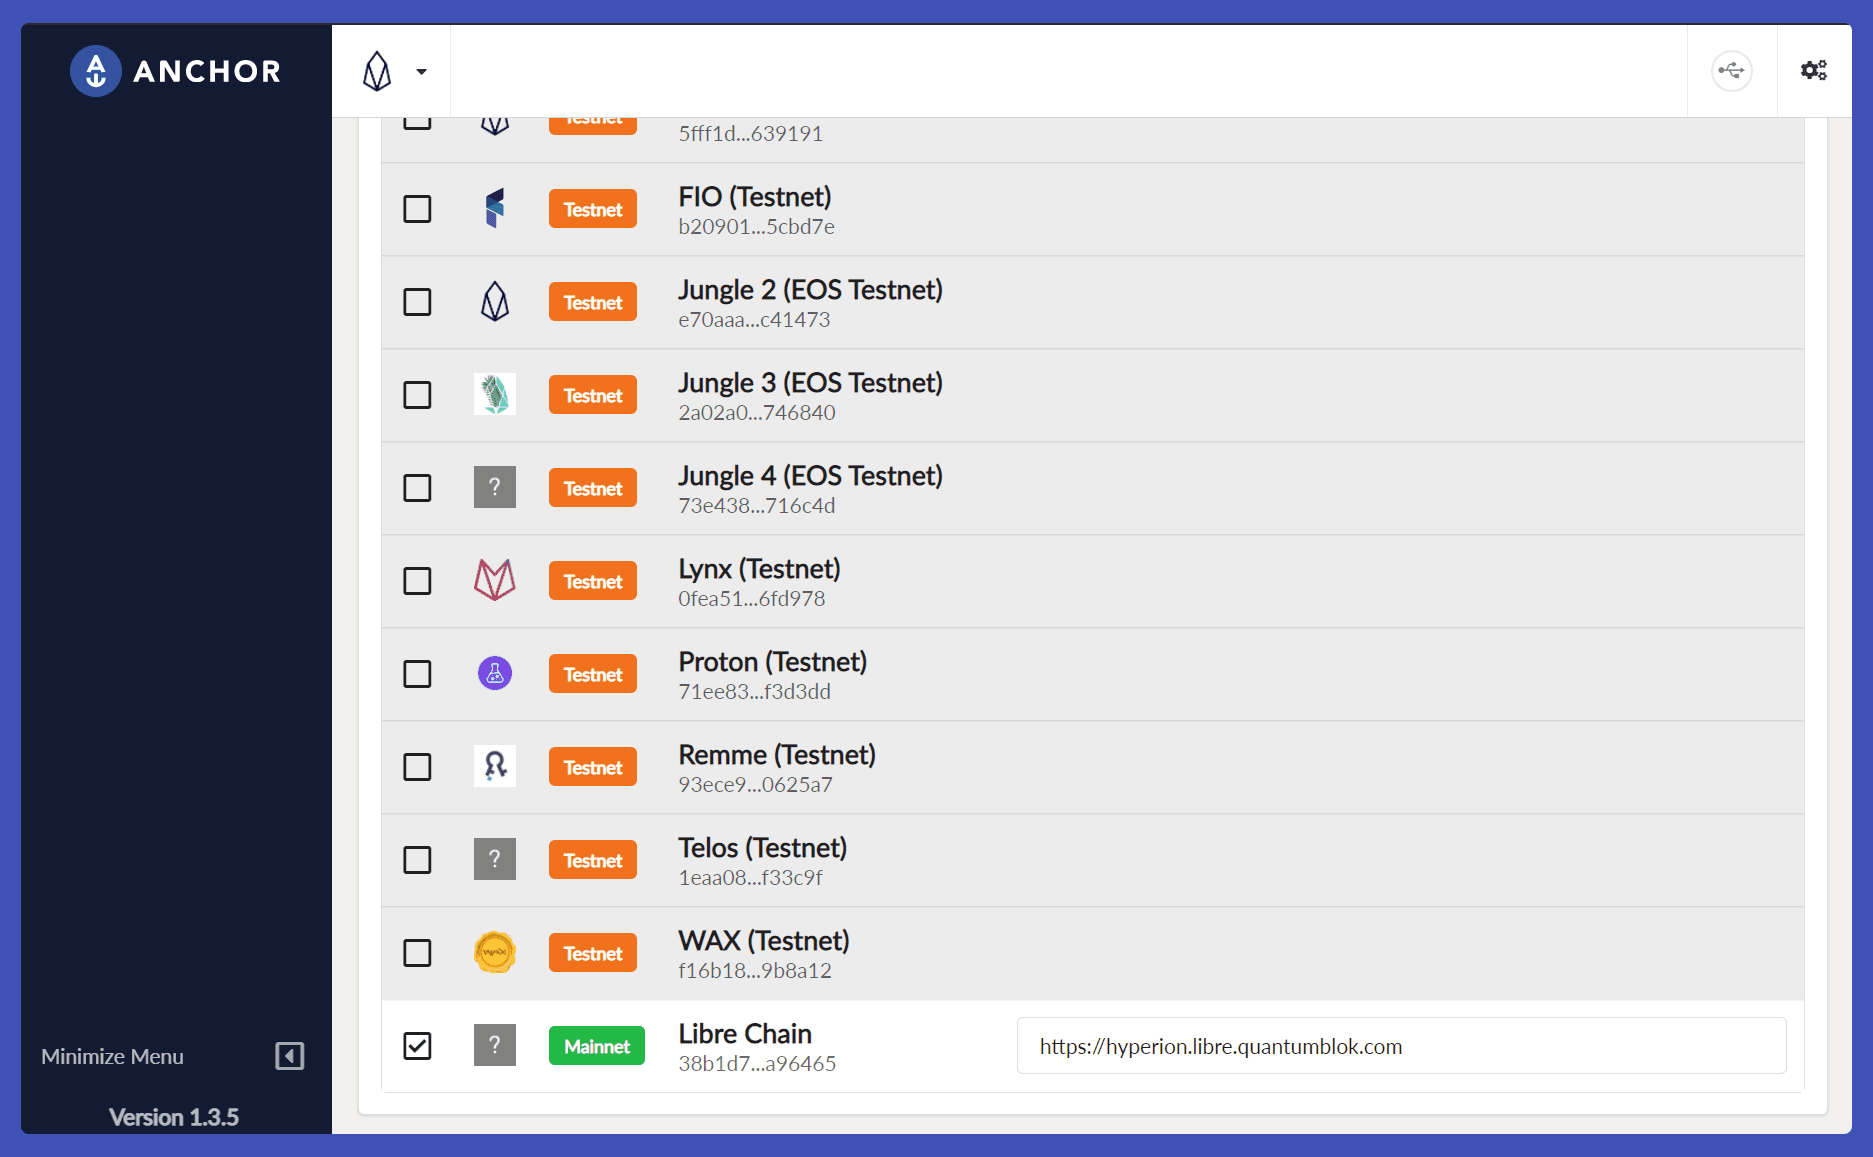This screenshot has height=1157, width=1873.
Task: Click the Version 1.3.5 label
Action: [174, 1117]
